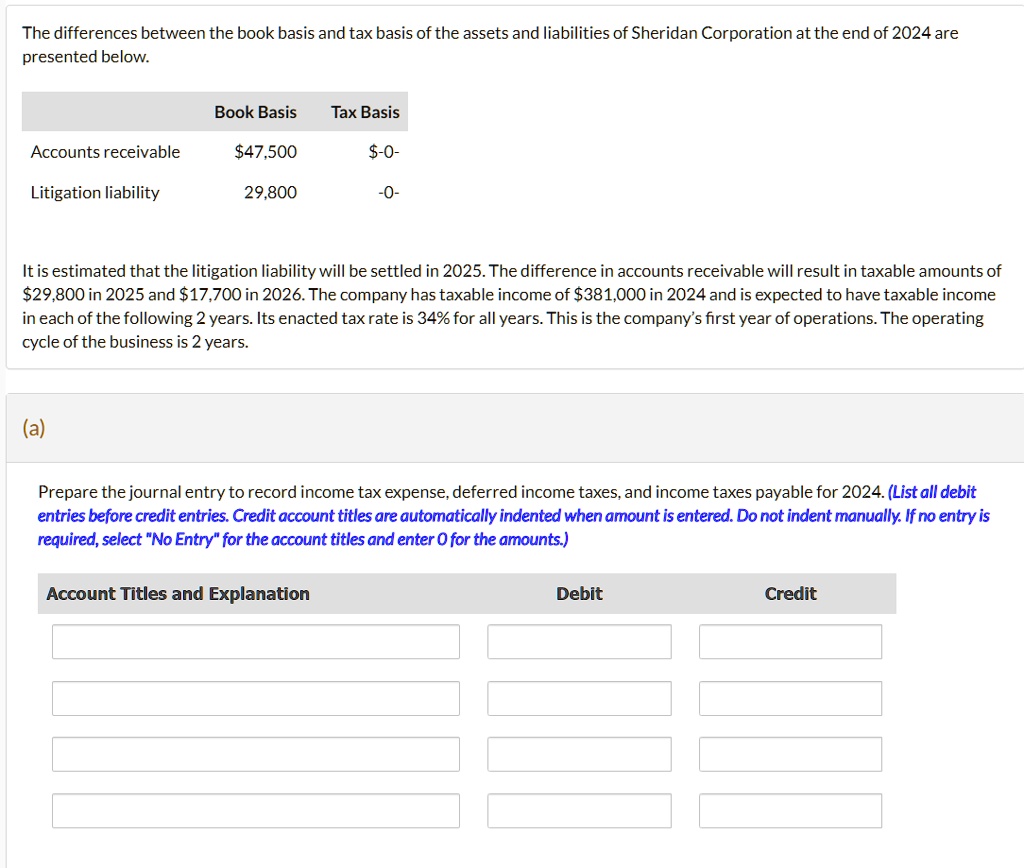Click the third Credit amount field
The width and height of the screenshot is (1024, 868).
(x=790, y=754)
